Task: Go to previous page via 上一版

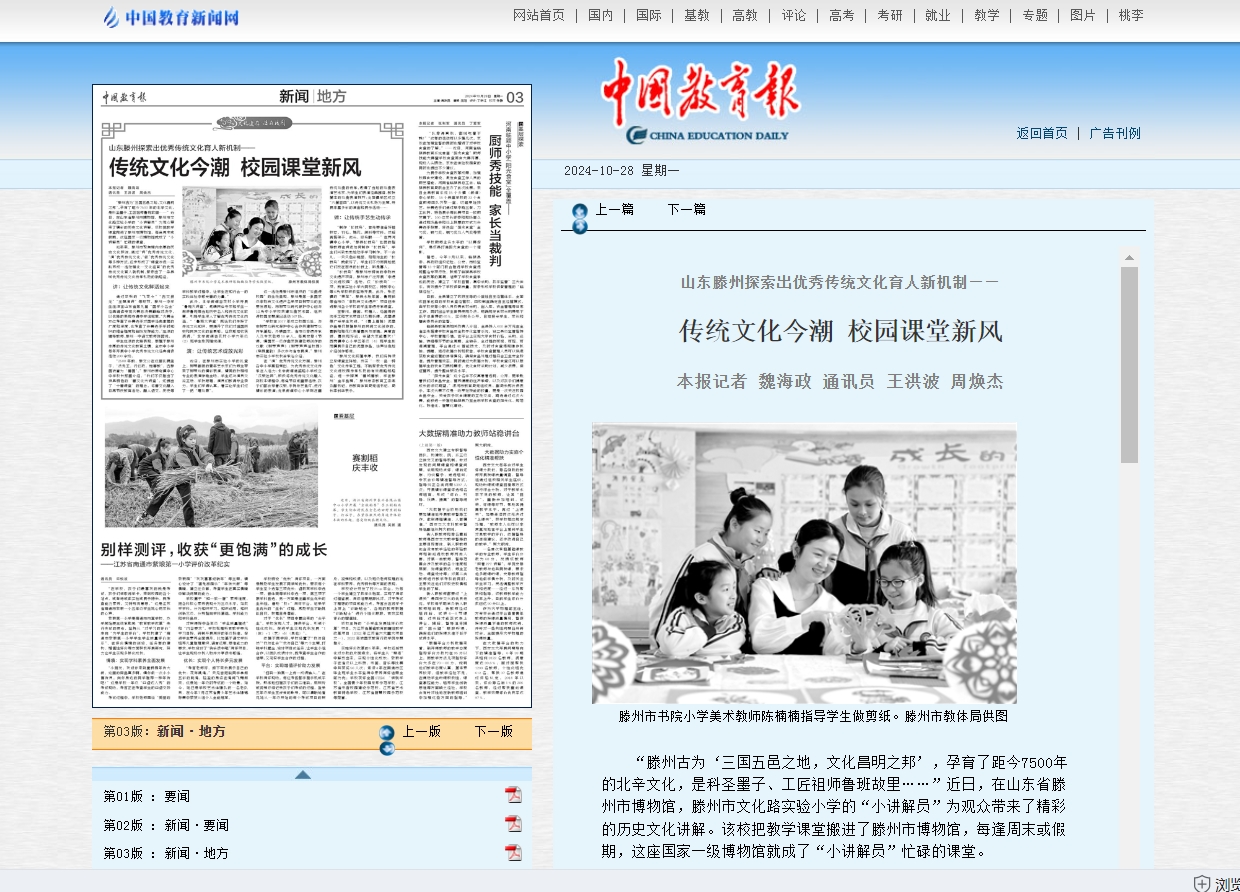Action: (x=422, y=731)
